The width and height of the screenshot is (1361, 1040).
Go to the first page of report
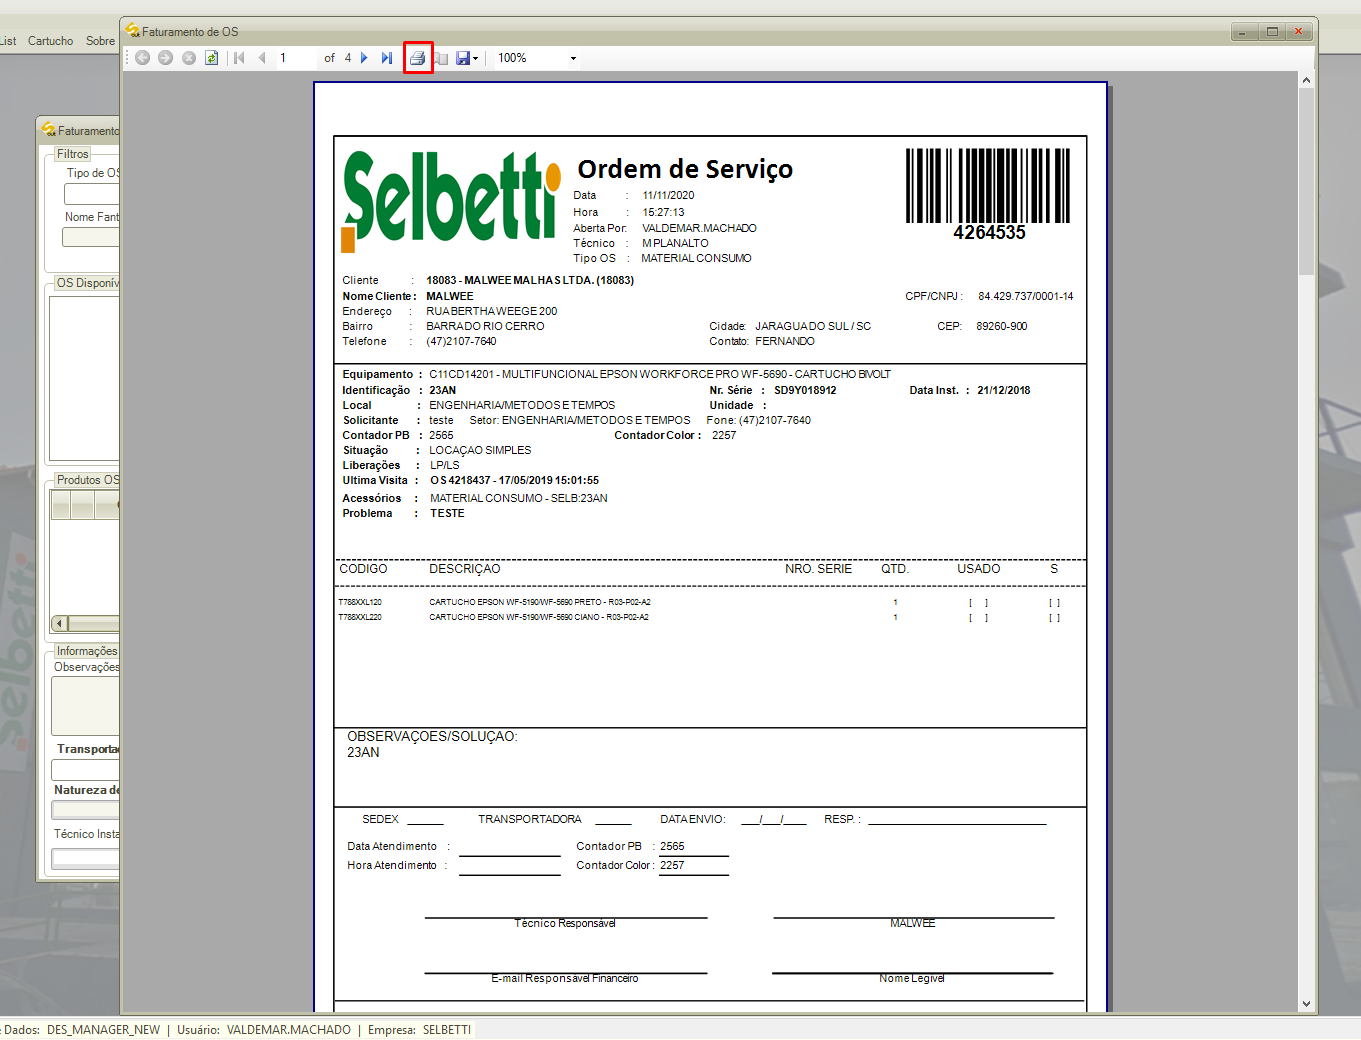(239, 58)
